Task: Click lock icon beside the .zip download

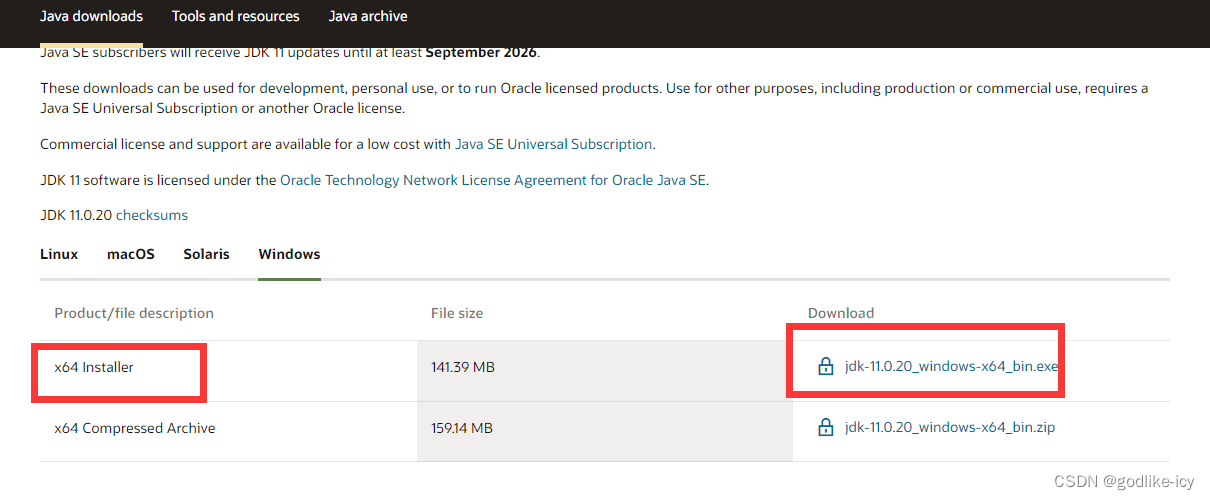Action: click(826, 428)
